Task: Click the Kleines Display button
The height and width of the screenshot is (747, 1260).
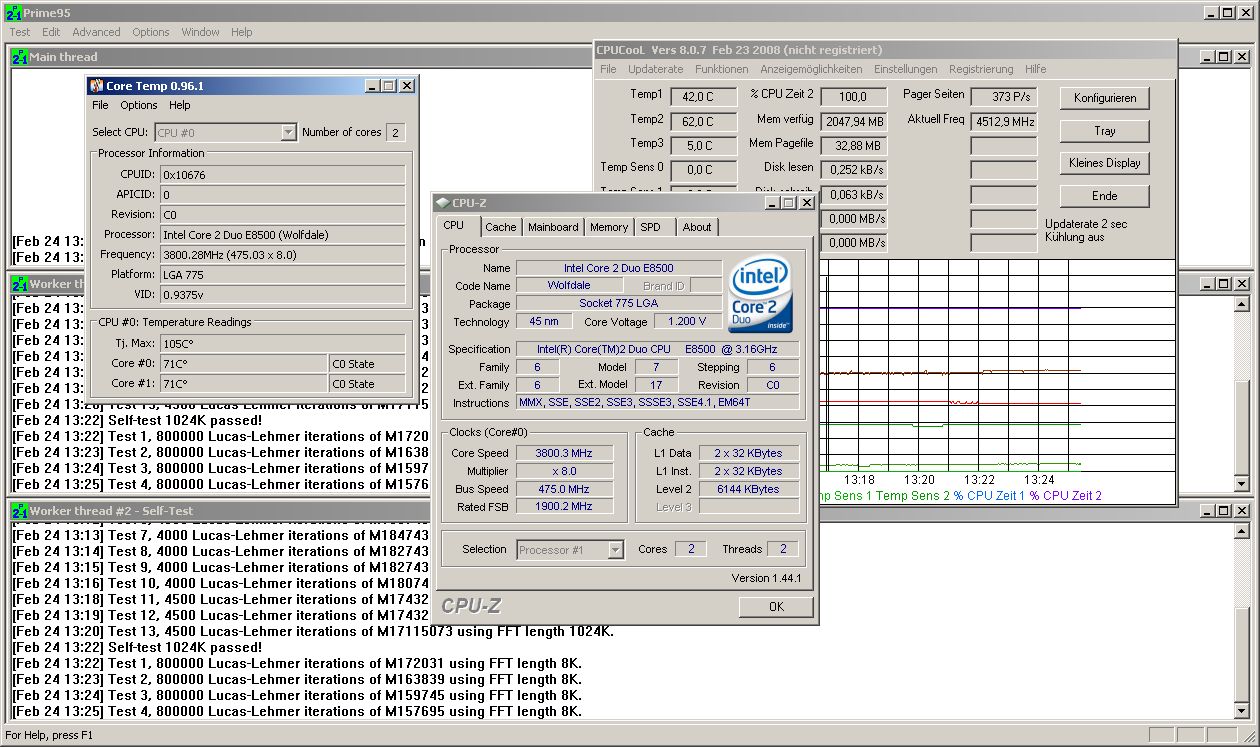Action: click(x=1104, y=163)
